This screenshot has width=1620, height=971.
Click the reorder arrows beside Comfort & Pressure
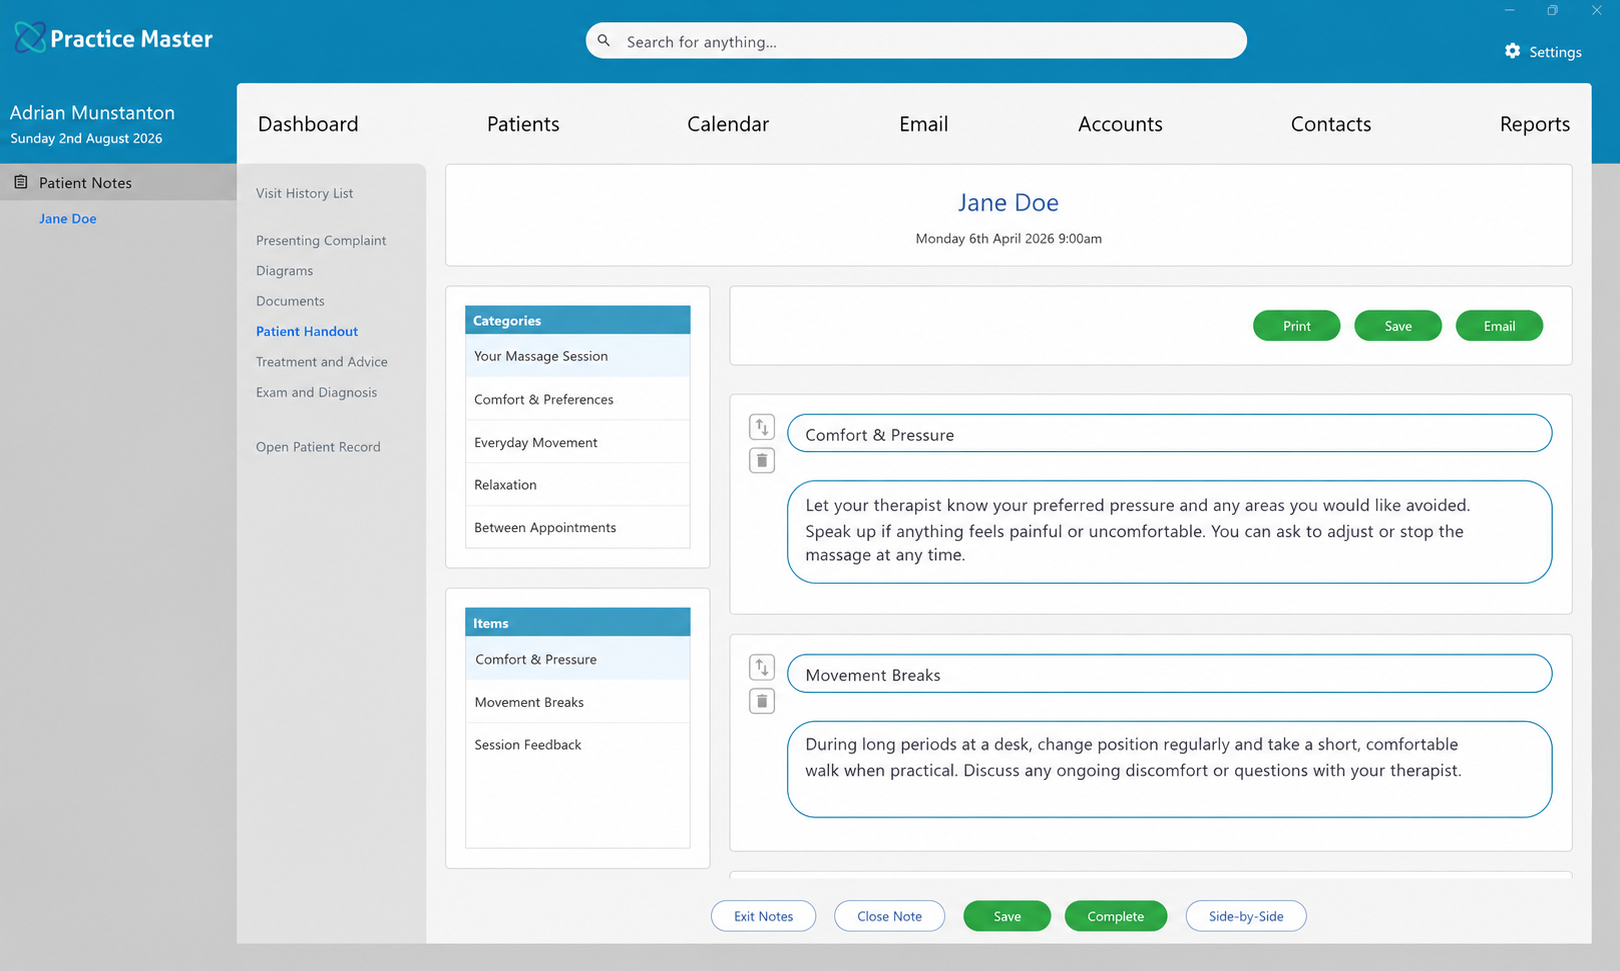pyautogui.click(x=762, y=427)
